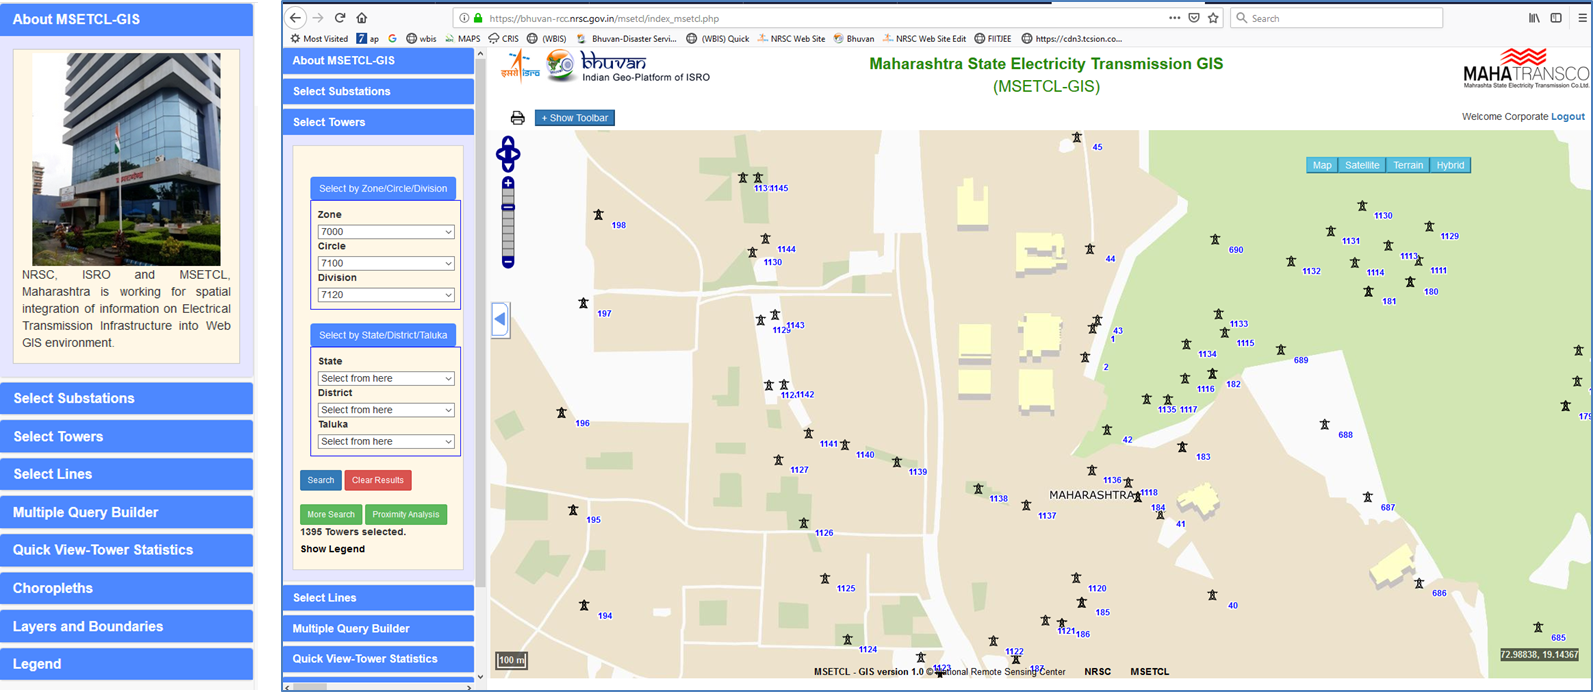This screenshot has height=692, width=1593.
Task: Click tower icon labeled 1139
Action: click(x=897, y=462)
